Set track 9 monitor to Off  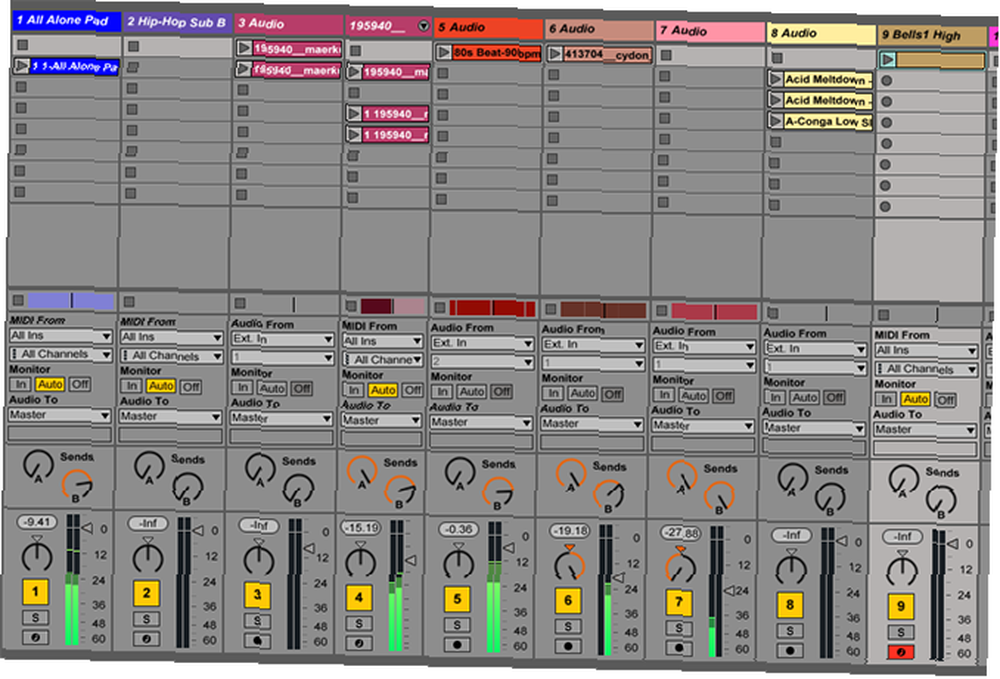(x=946, y=400)
